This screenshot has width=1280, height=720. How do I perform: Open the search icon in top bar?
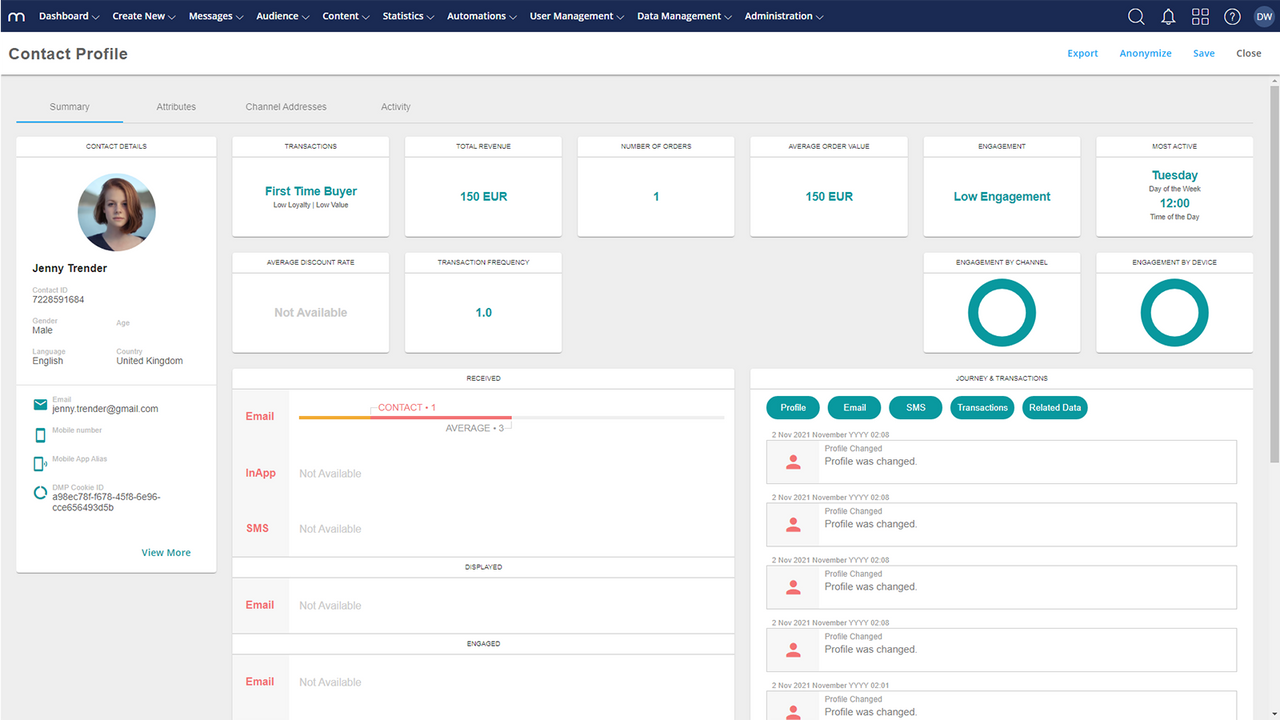[1135, 16]
